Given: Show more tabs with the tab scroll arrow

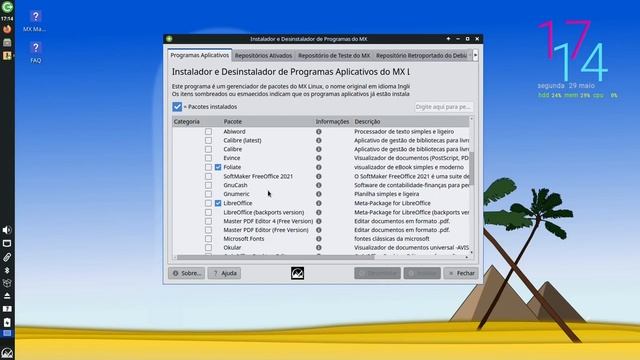Looking at the screenshot, I should pyautogui.click(x=476, y=55).
